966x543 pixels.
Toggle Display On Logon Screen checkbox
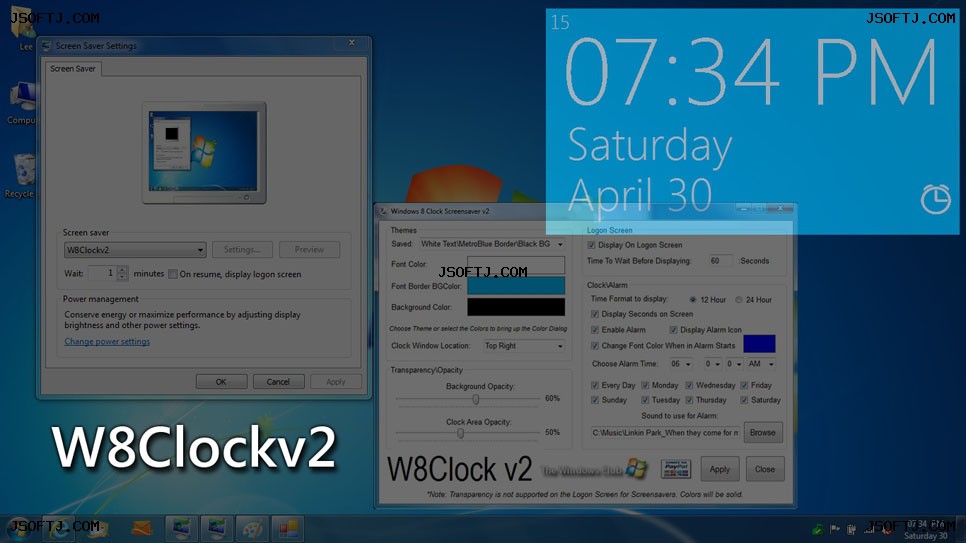(x=592, y=245)
